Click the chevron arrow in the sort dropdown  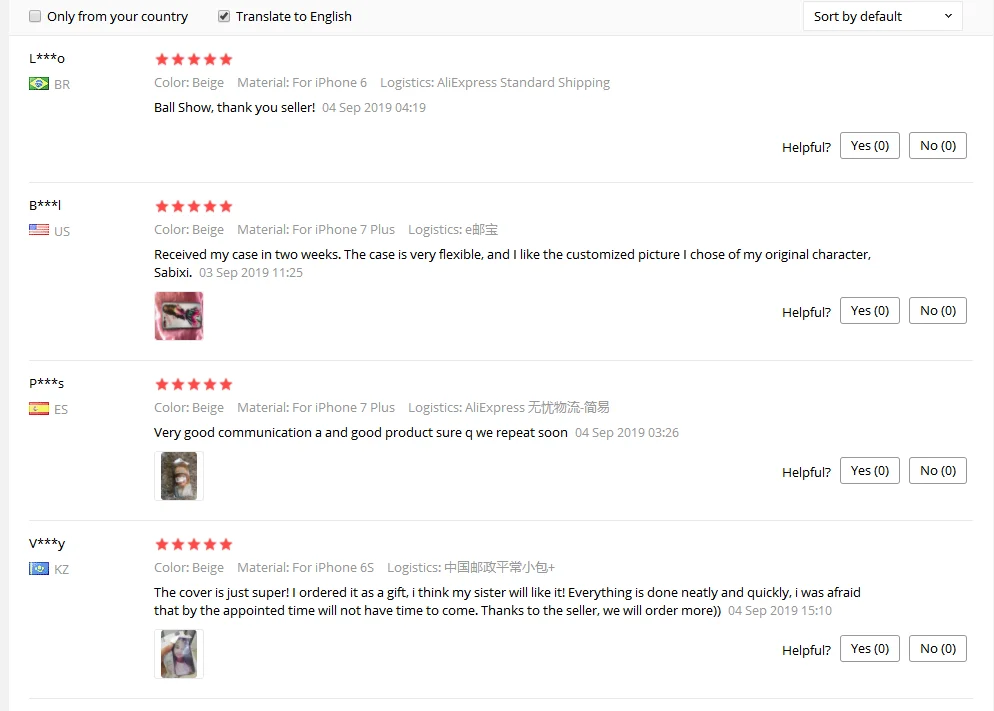[x=948, y=16]
